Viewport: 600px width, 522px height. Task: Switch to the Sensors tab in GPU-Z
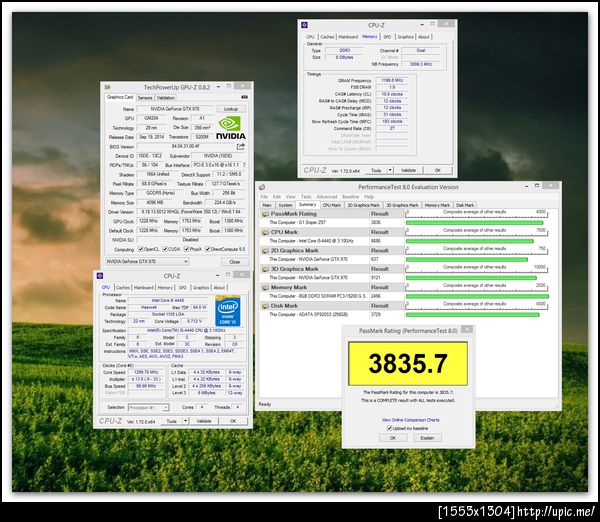(x=145, y=98)
